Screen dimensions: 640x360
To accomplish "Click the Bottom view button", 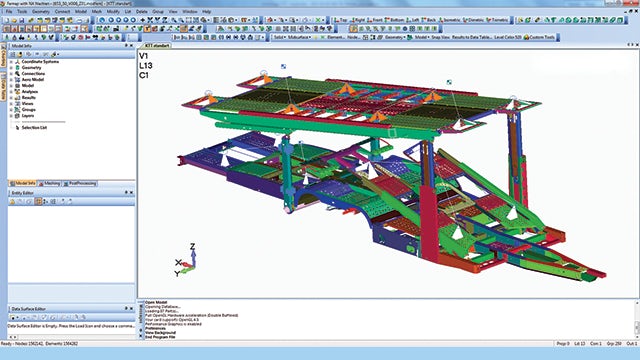I will click(x=394, y=20).
